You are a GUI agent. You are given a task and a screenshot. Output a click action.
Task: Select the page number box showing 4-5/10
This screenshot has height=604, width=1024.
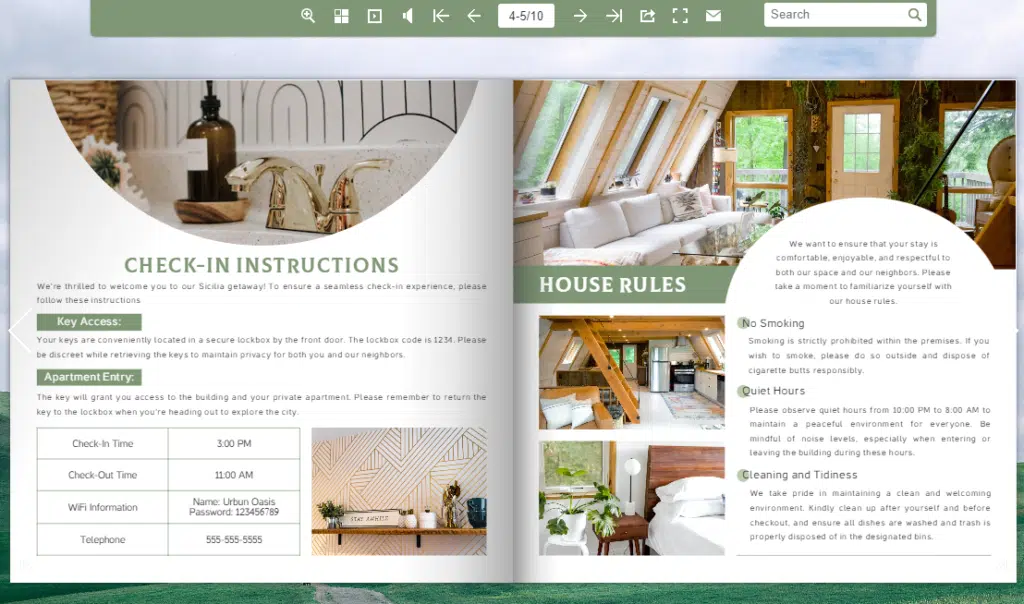528,15
